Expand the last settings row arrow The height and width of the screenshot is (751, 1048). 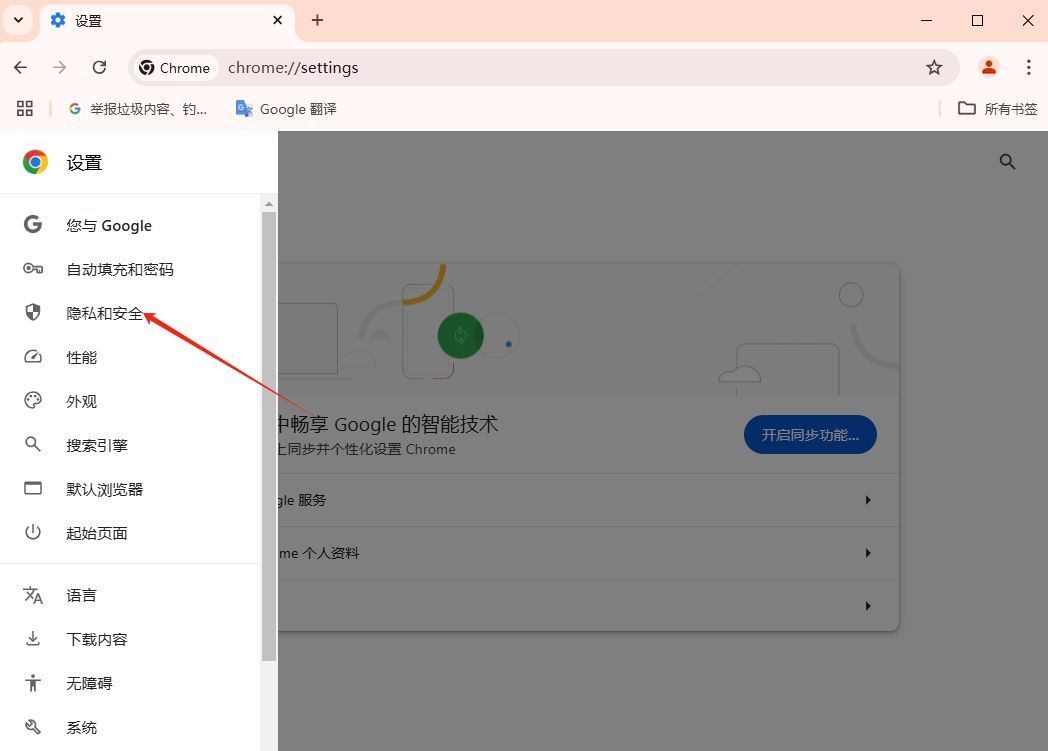point(868,606)
